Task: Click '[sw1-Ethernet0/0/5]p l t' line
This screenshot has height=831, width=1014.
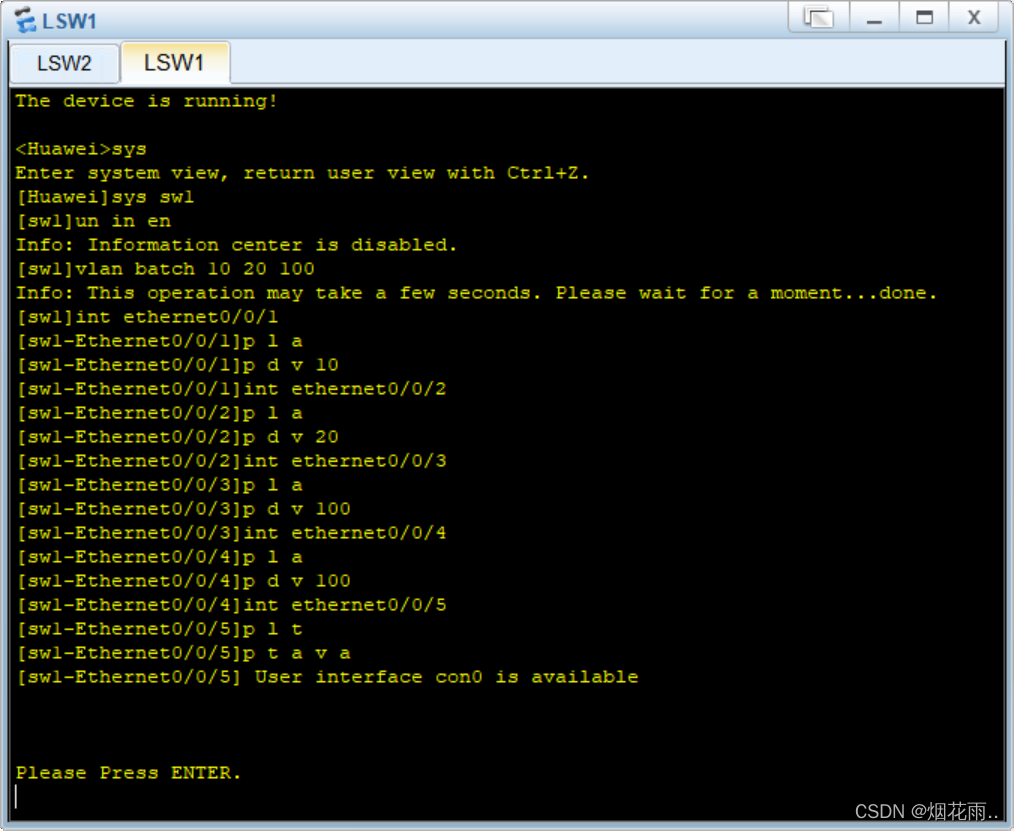Action: [x=159, y=629]
